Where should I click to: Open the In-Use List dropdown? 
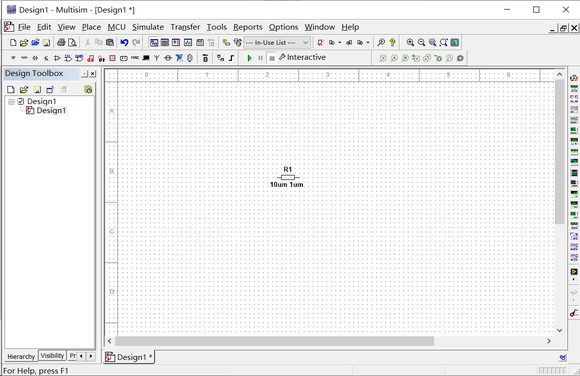click(277, 43)
